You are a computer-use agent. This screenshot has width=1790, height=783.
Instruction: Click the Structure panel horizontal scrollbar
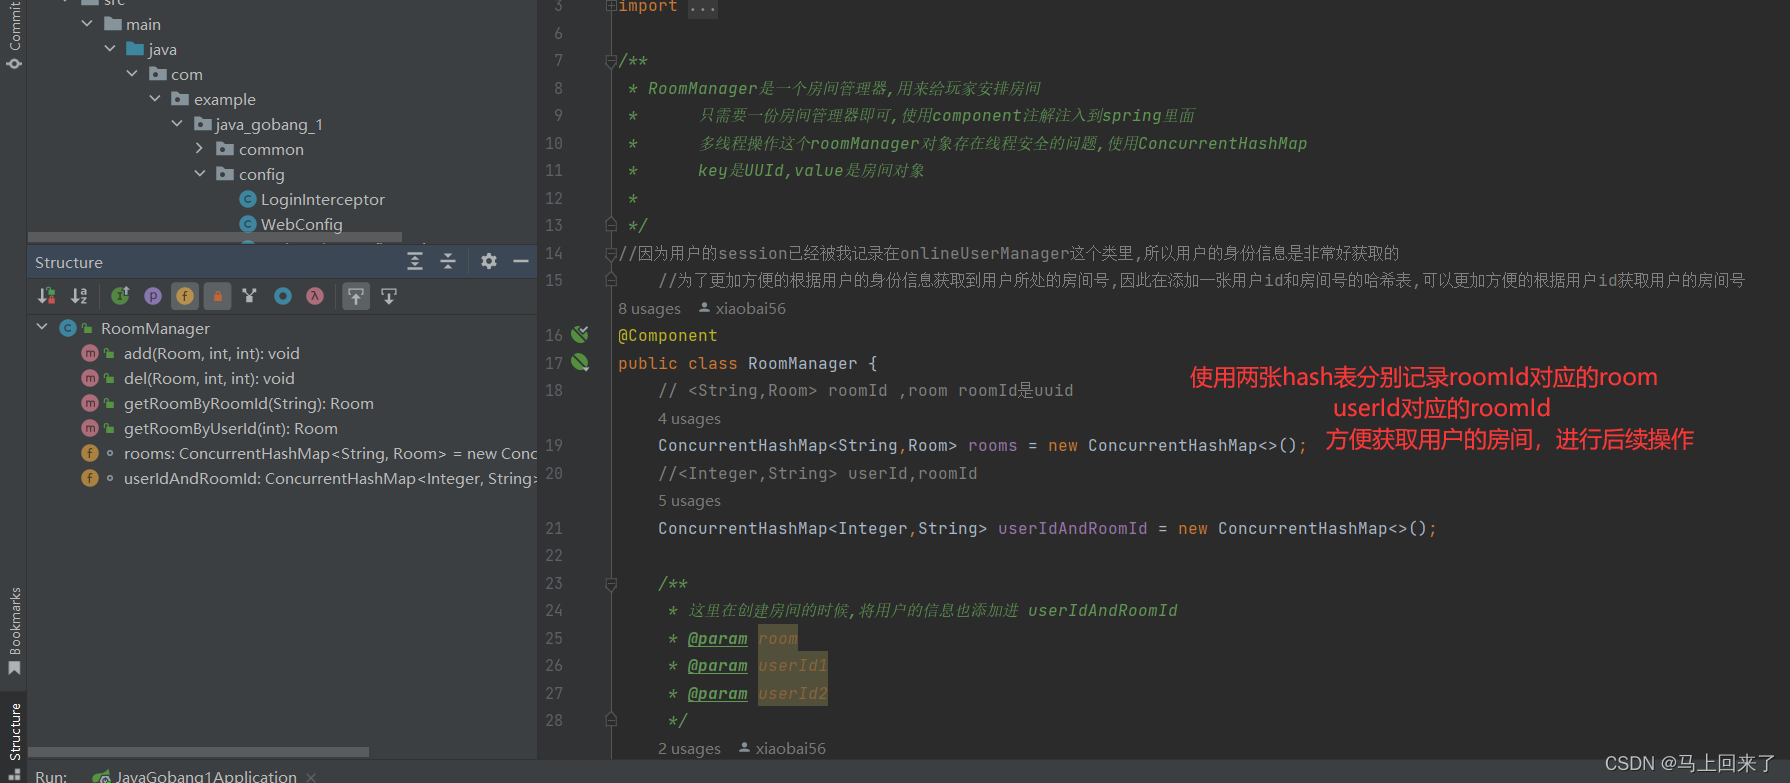pos(198,752)
